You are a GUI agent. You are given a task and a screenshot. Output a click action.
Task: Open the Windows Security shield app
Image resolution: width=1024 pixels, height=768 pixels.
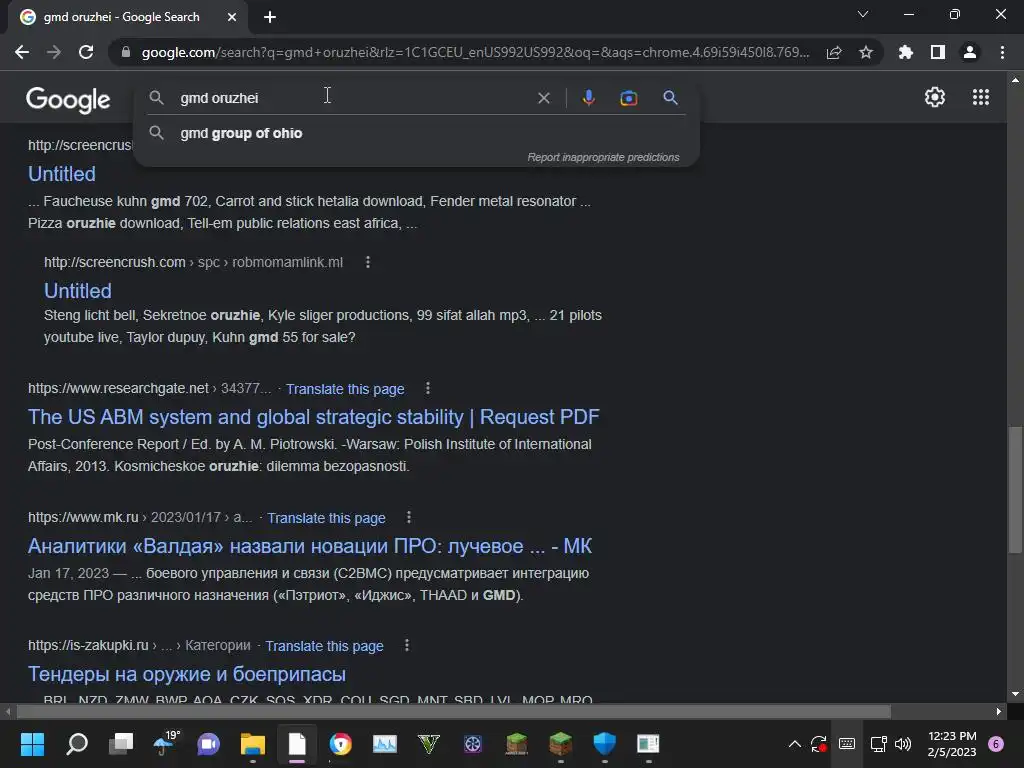pyautogui.click(x=604, y=743)
